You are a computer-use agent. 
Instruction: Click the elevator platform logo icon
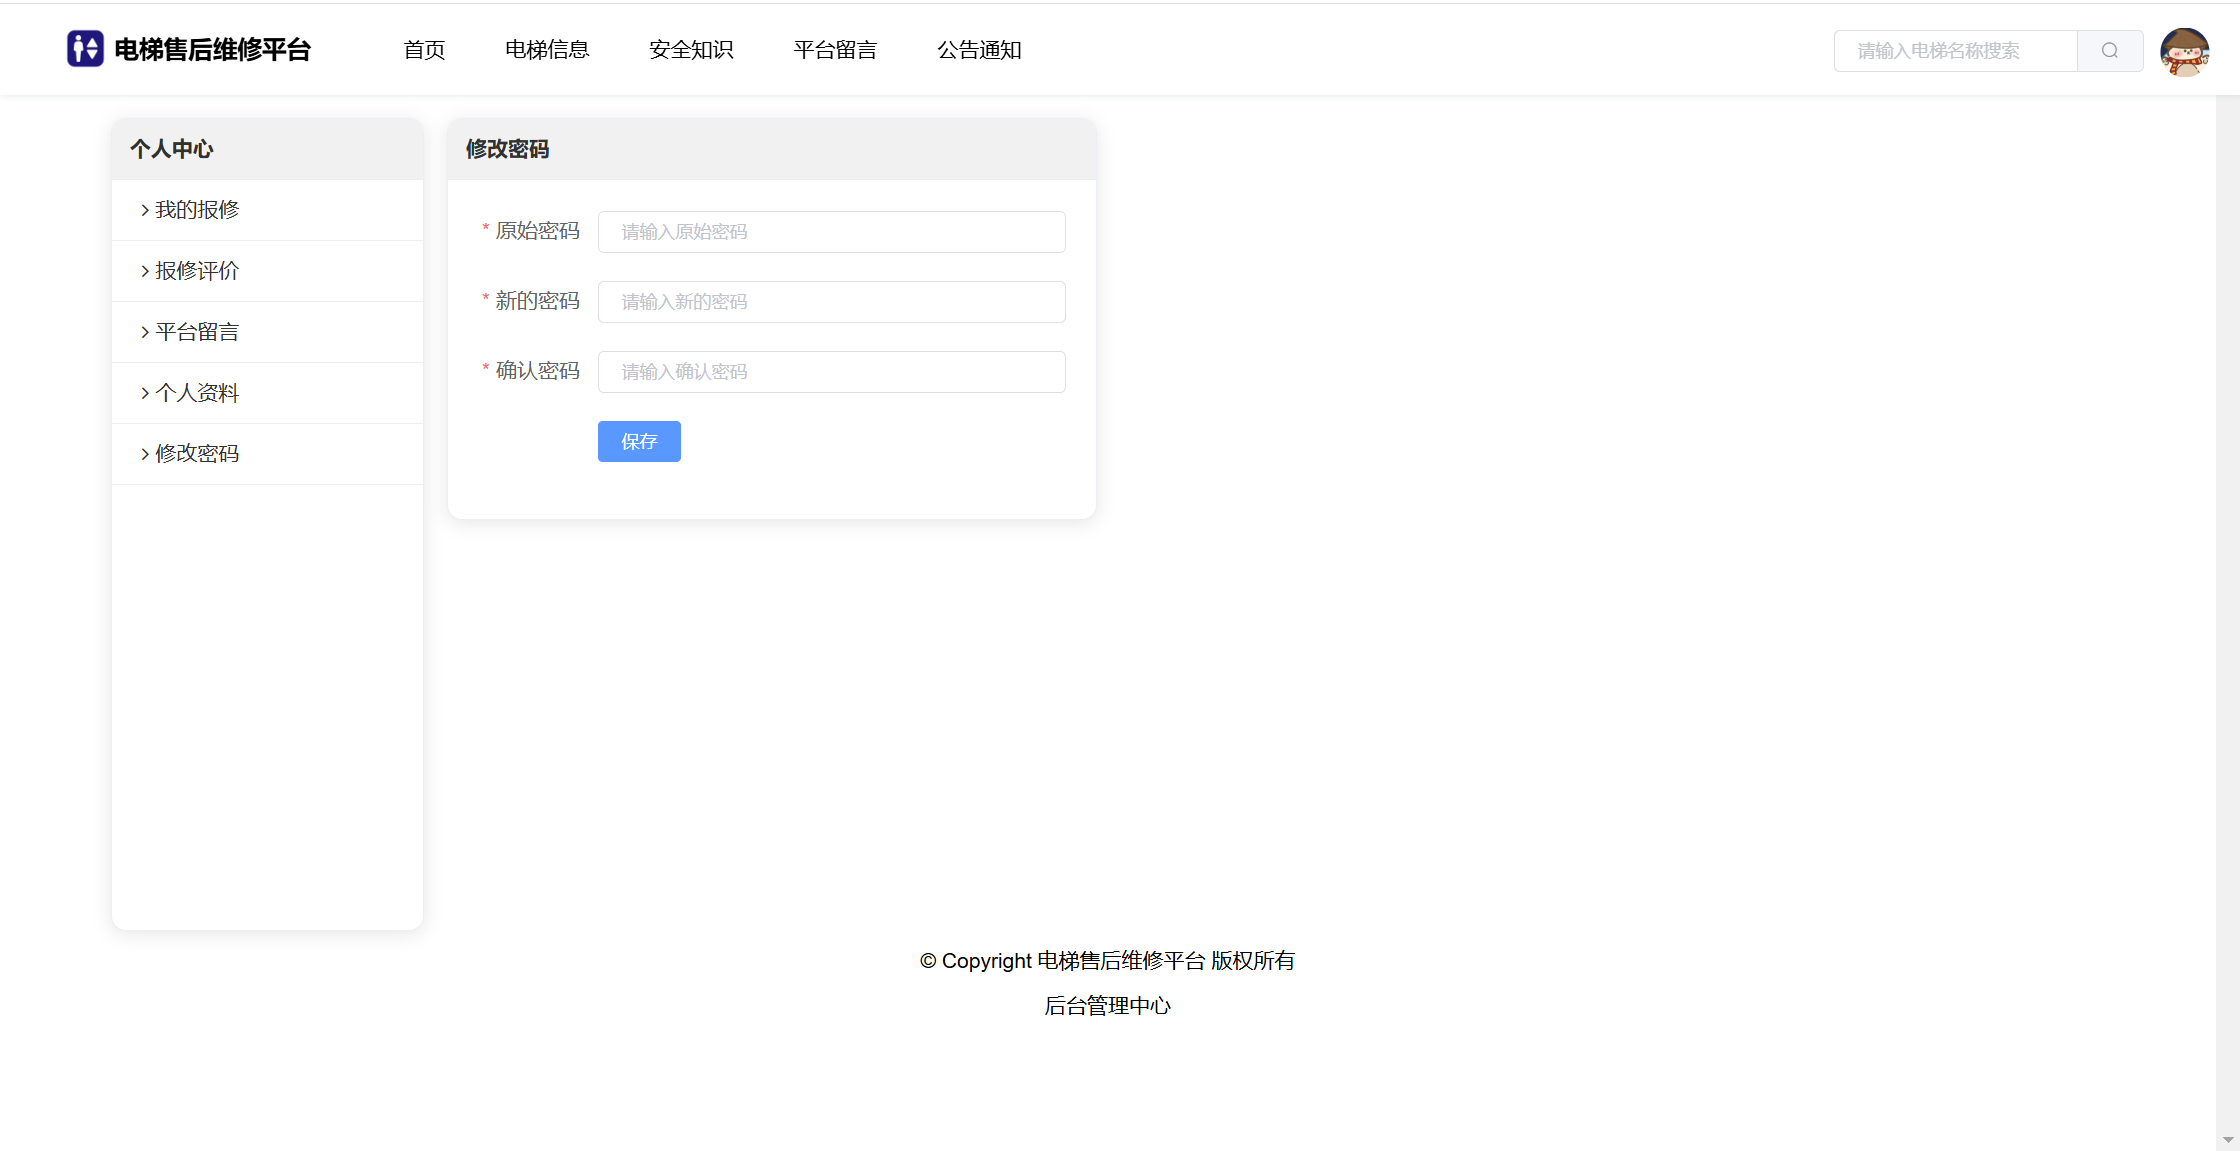pyautogui.click(x=85, y=49)
